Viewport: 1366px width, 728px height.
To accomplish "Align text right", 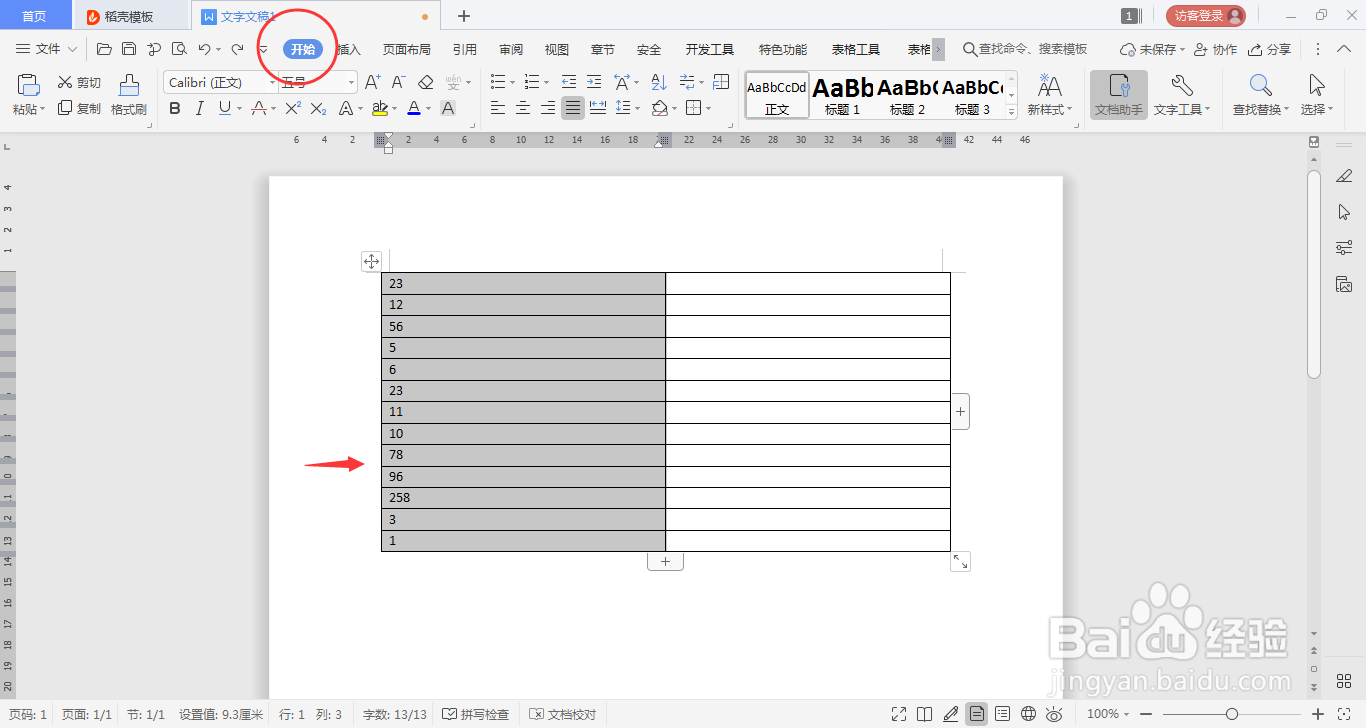I will pos(548,108).
